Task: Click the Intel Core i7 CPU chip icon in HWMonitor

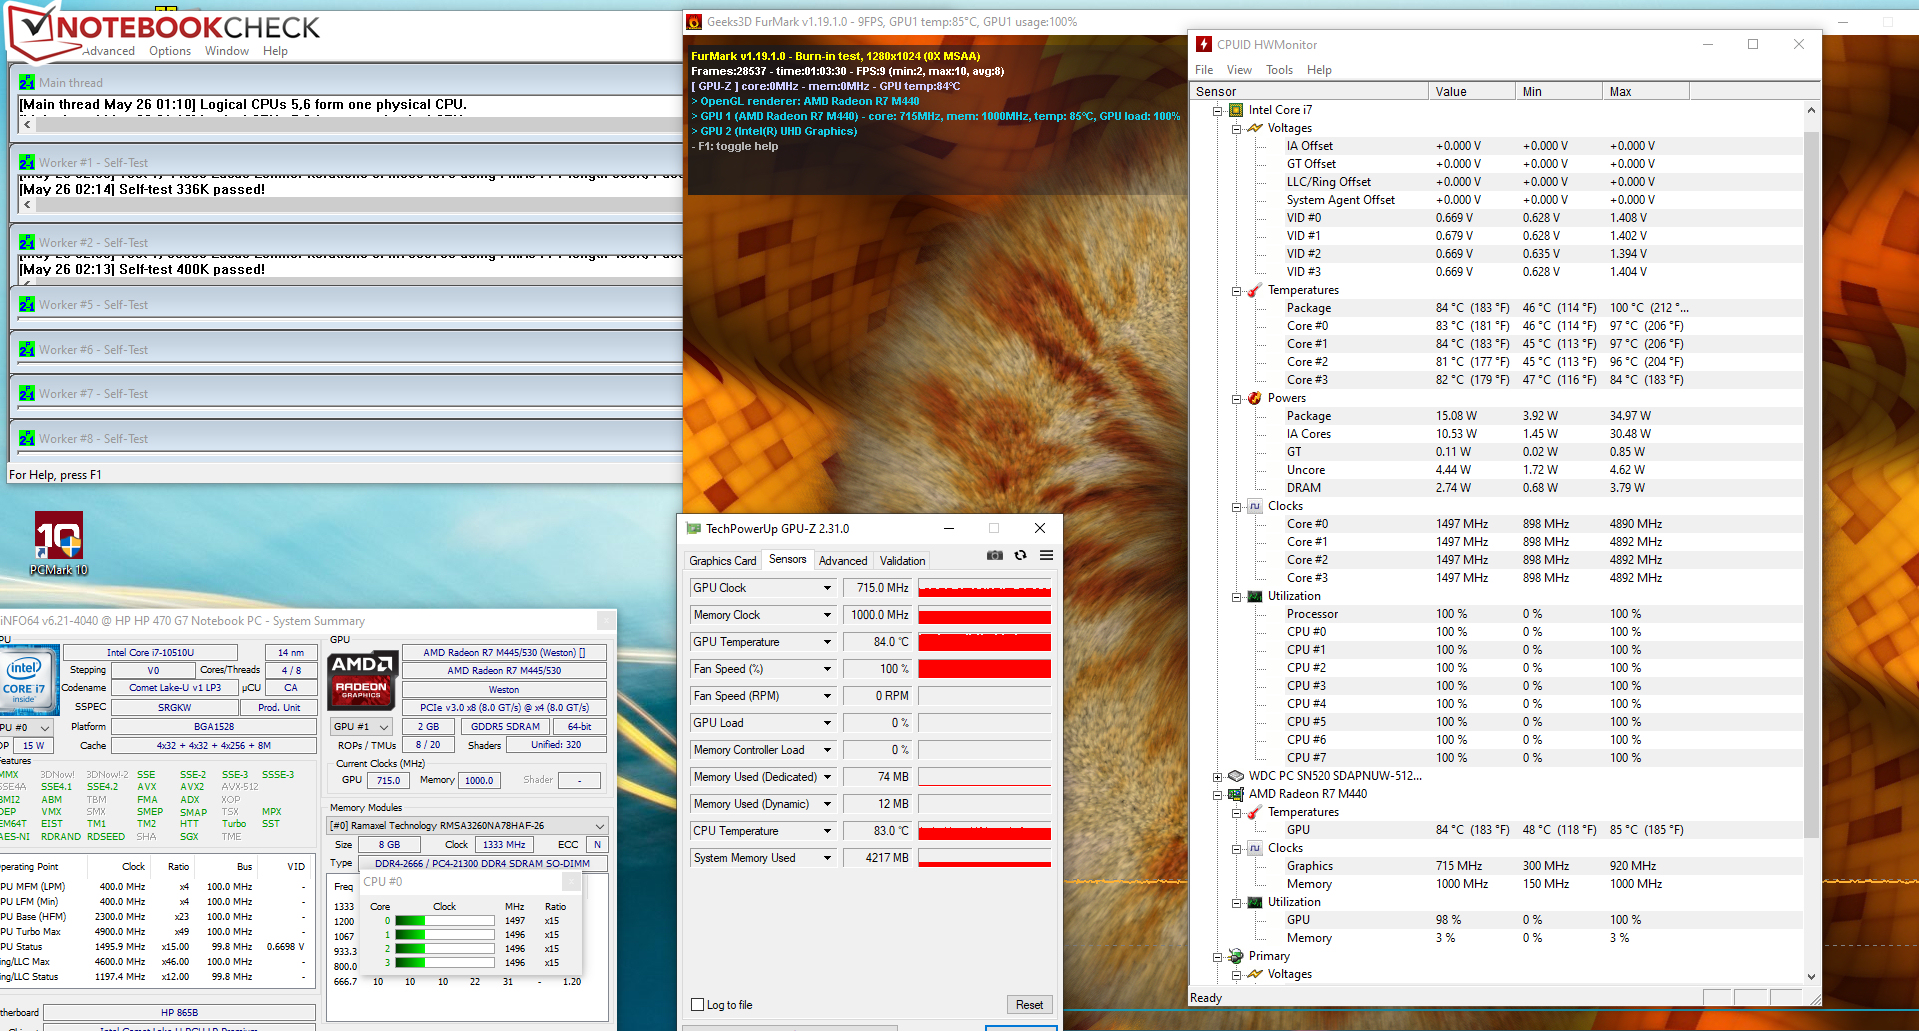Action: pyautogui.click(x=1236, y=110)
